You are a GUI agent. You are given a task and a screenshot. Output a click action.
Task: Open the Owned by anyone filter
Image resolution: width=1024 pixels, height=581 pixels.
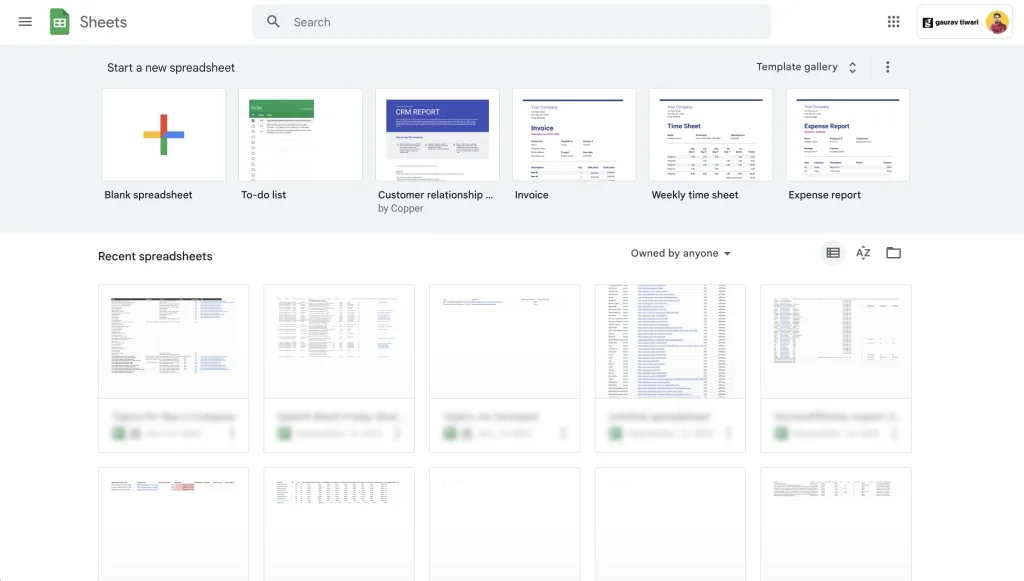[680, 253]
